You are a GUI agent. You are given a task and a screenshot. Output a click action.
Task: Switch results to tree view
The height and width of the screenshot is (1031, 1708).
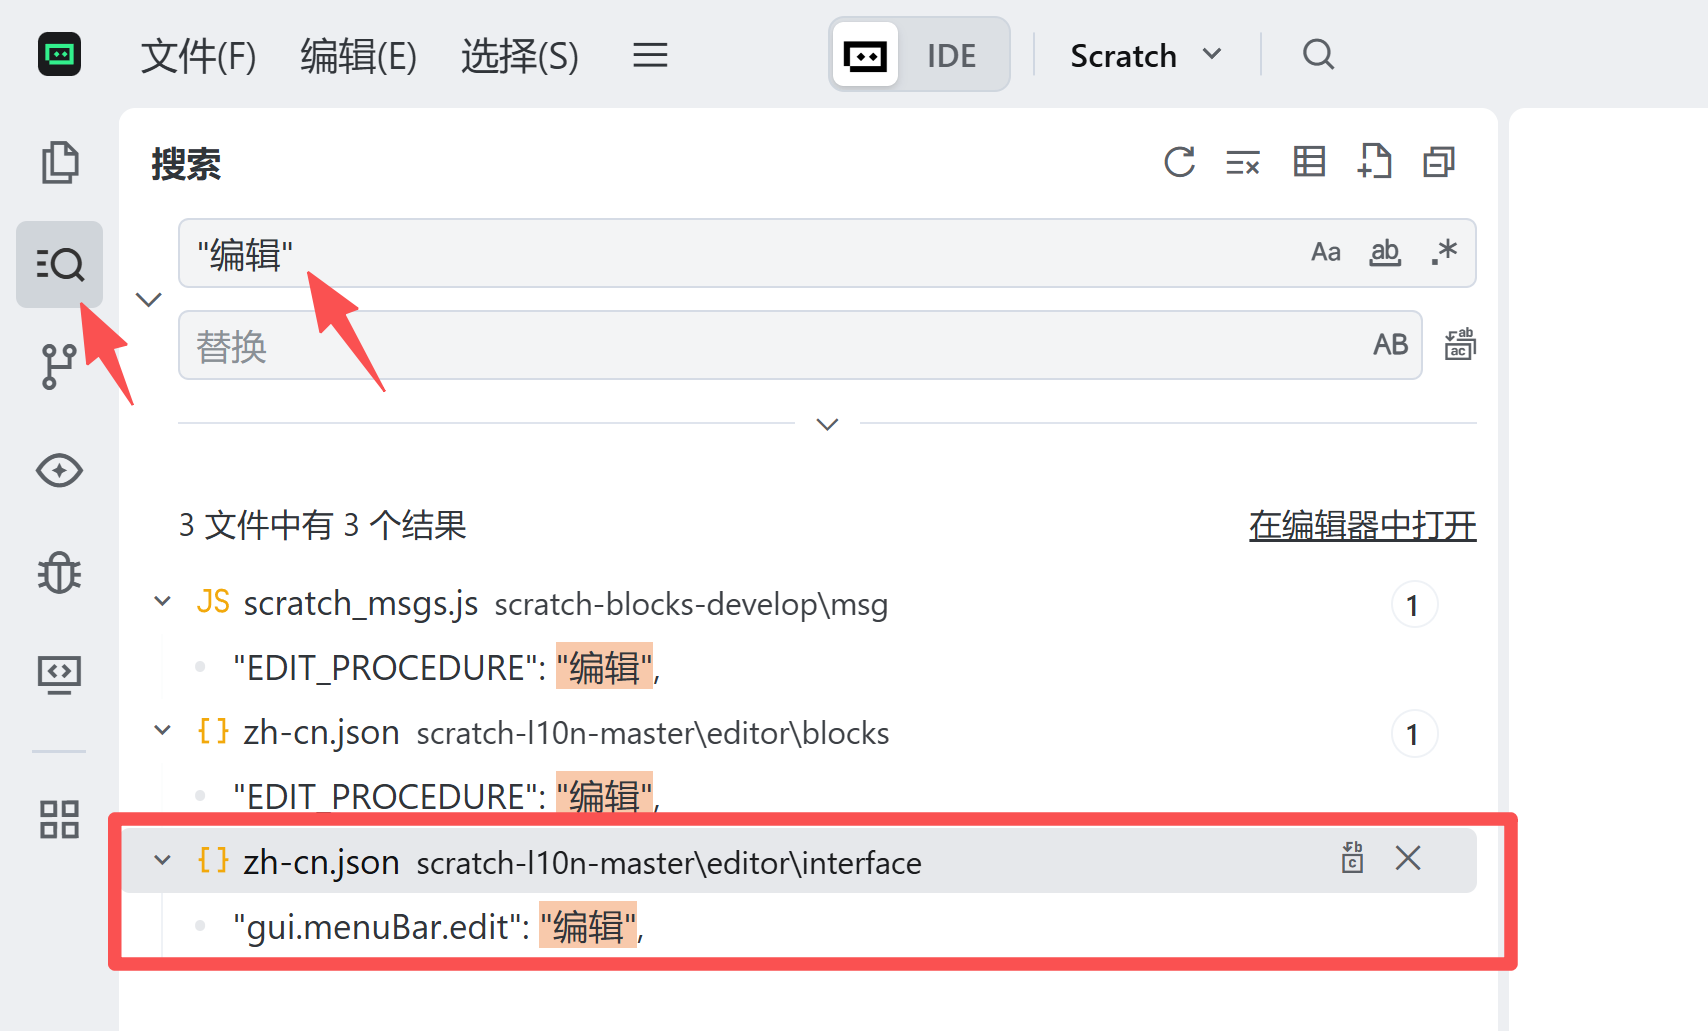[x=1309, y=162]
